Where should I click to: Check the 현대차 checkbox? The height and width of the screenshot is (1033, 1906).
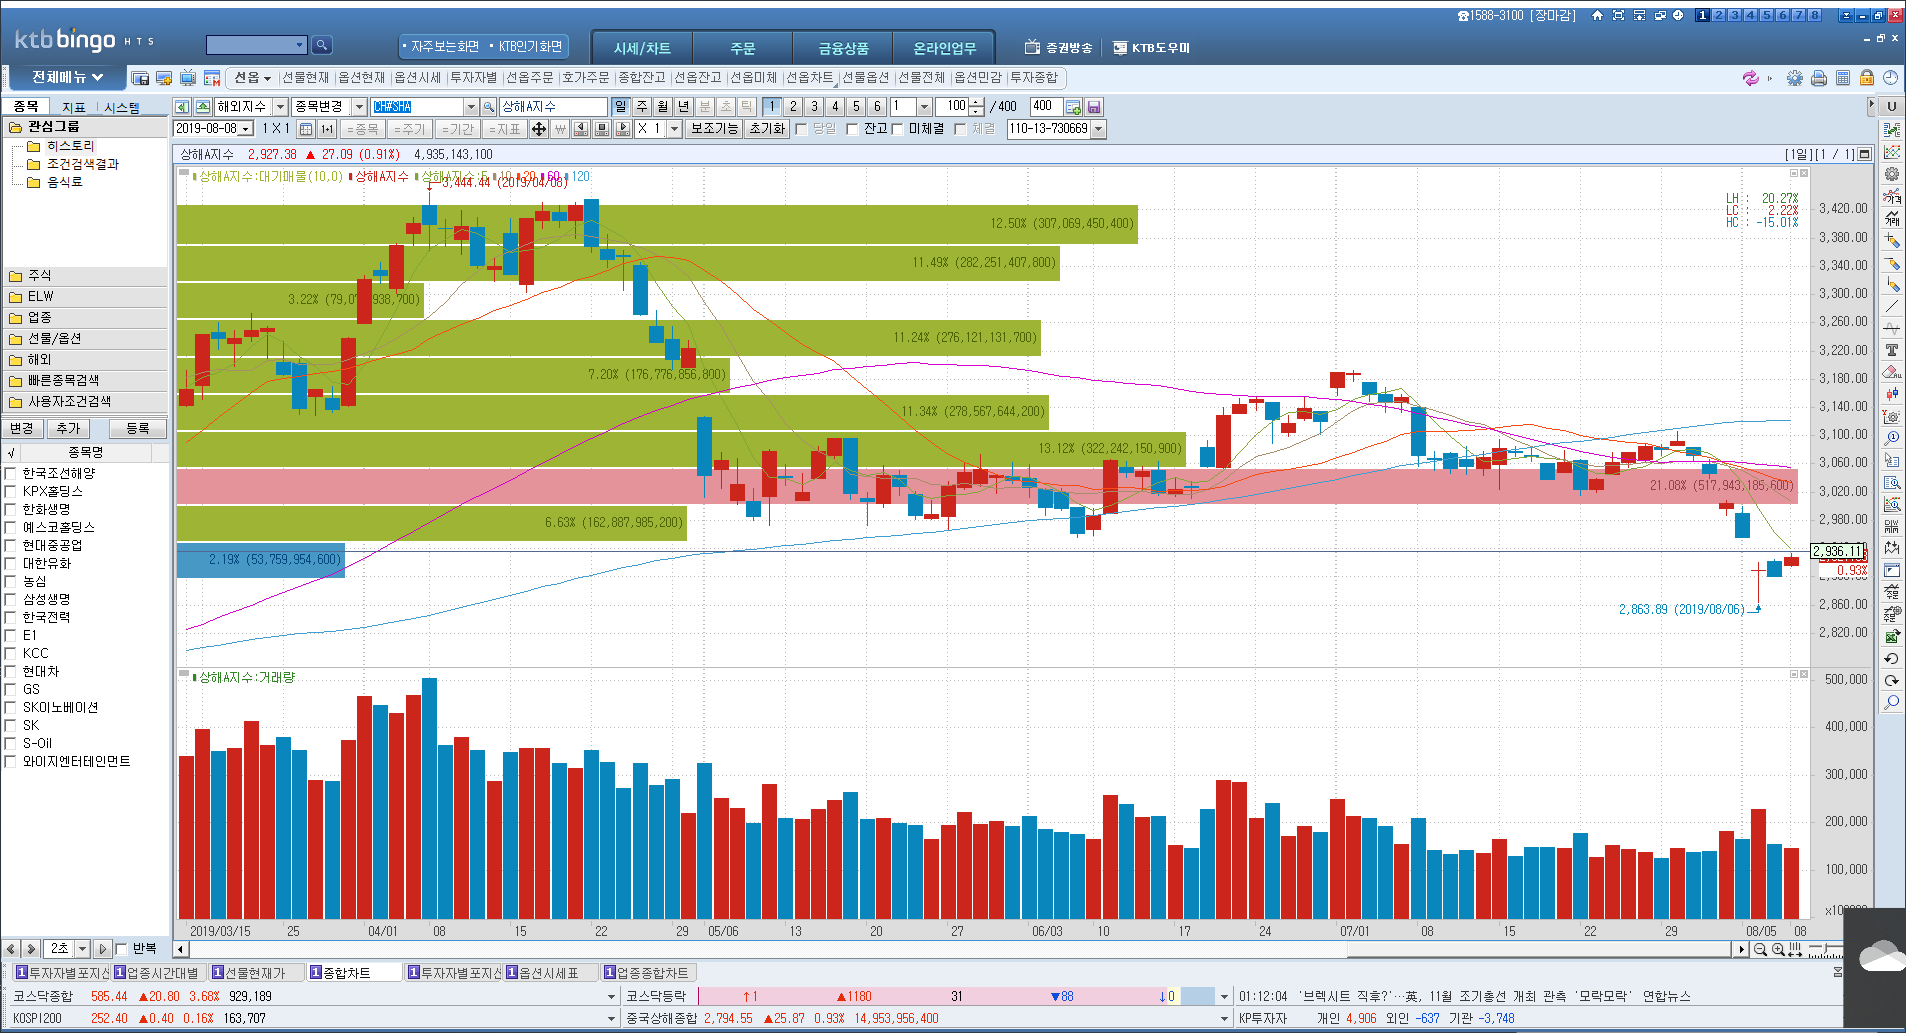[11, 671]
